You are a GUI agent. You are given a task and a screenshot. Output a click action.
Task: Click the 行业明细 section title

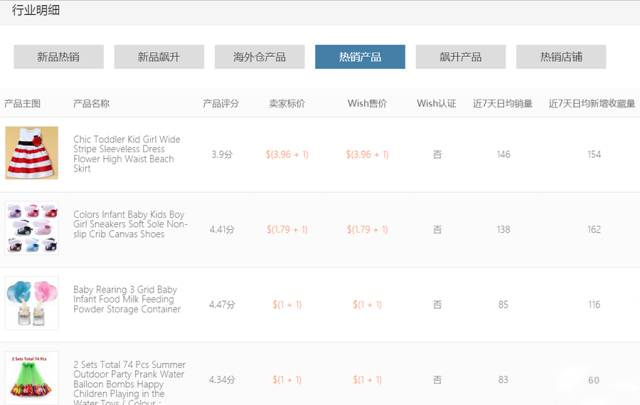tap(36, 10)
